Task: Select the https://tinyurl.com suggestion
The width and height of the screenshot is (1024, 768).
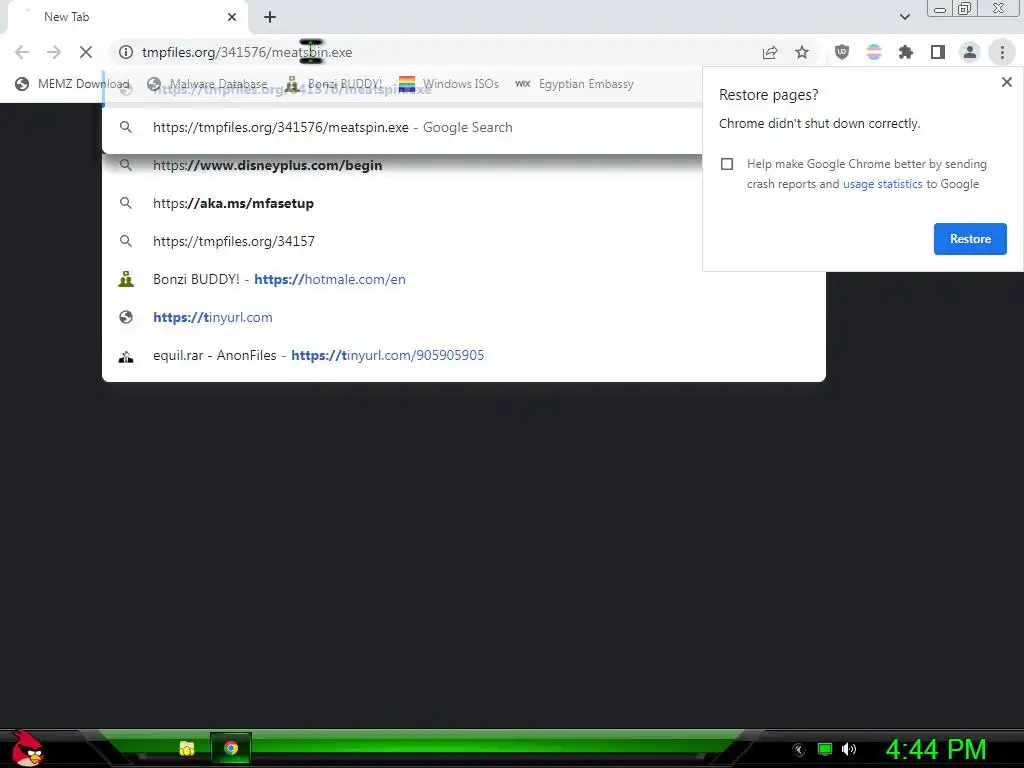Action: pyautogui.click(x=464, y=317)
